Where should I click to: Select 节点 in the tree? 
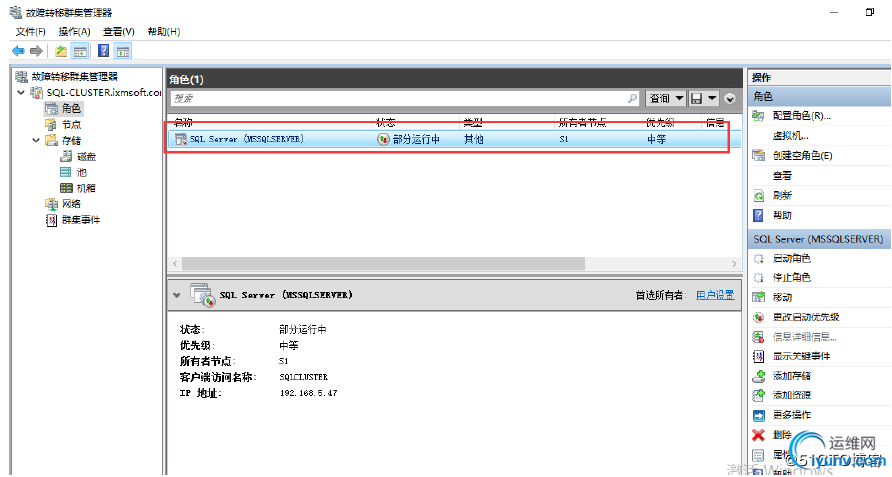[x=71, y=124]
